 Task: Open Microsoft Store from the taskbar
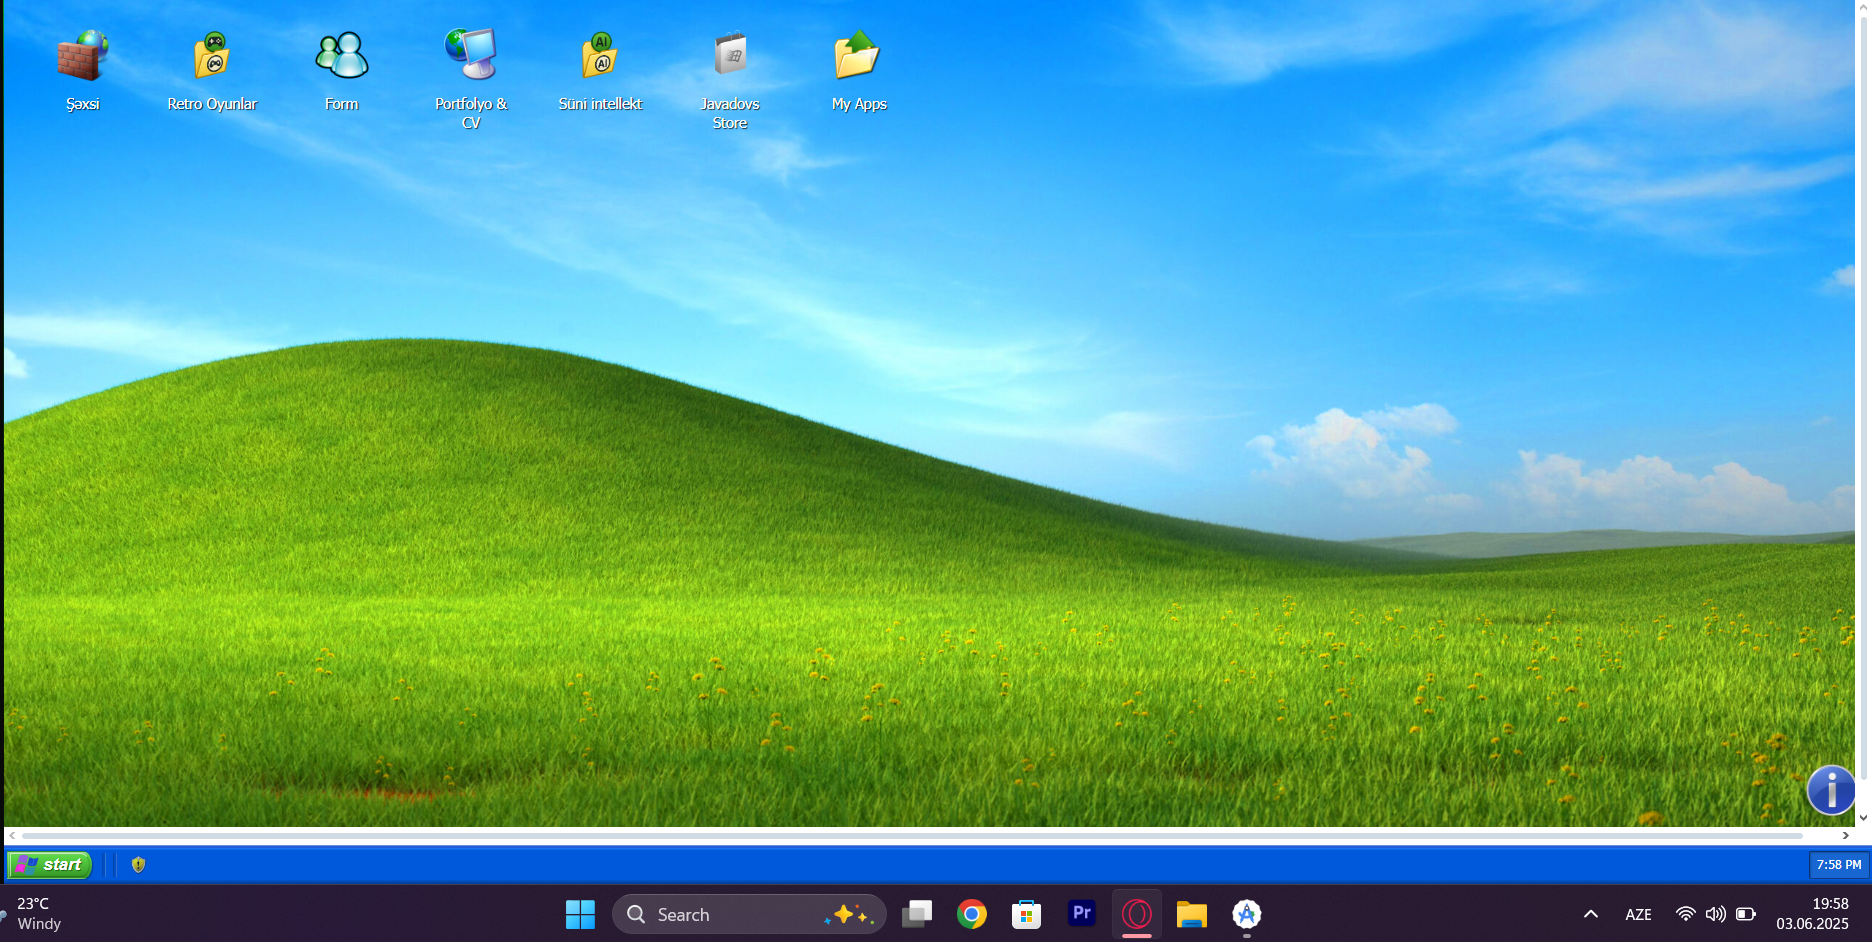tap(1027, 914)
